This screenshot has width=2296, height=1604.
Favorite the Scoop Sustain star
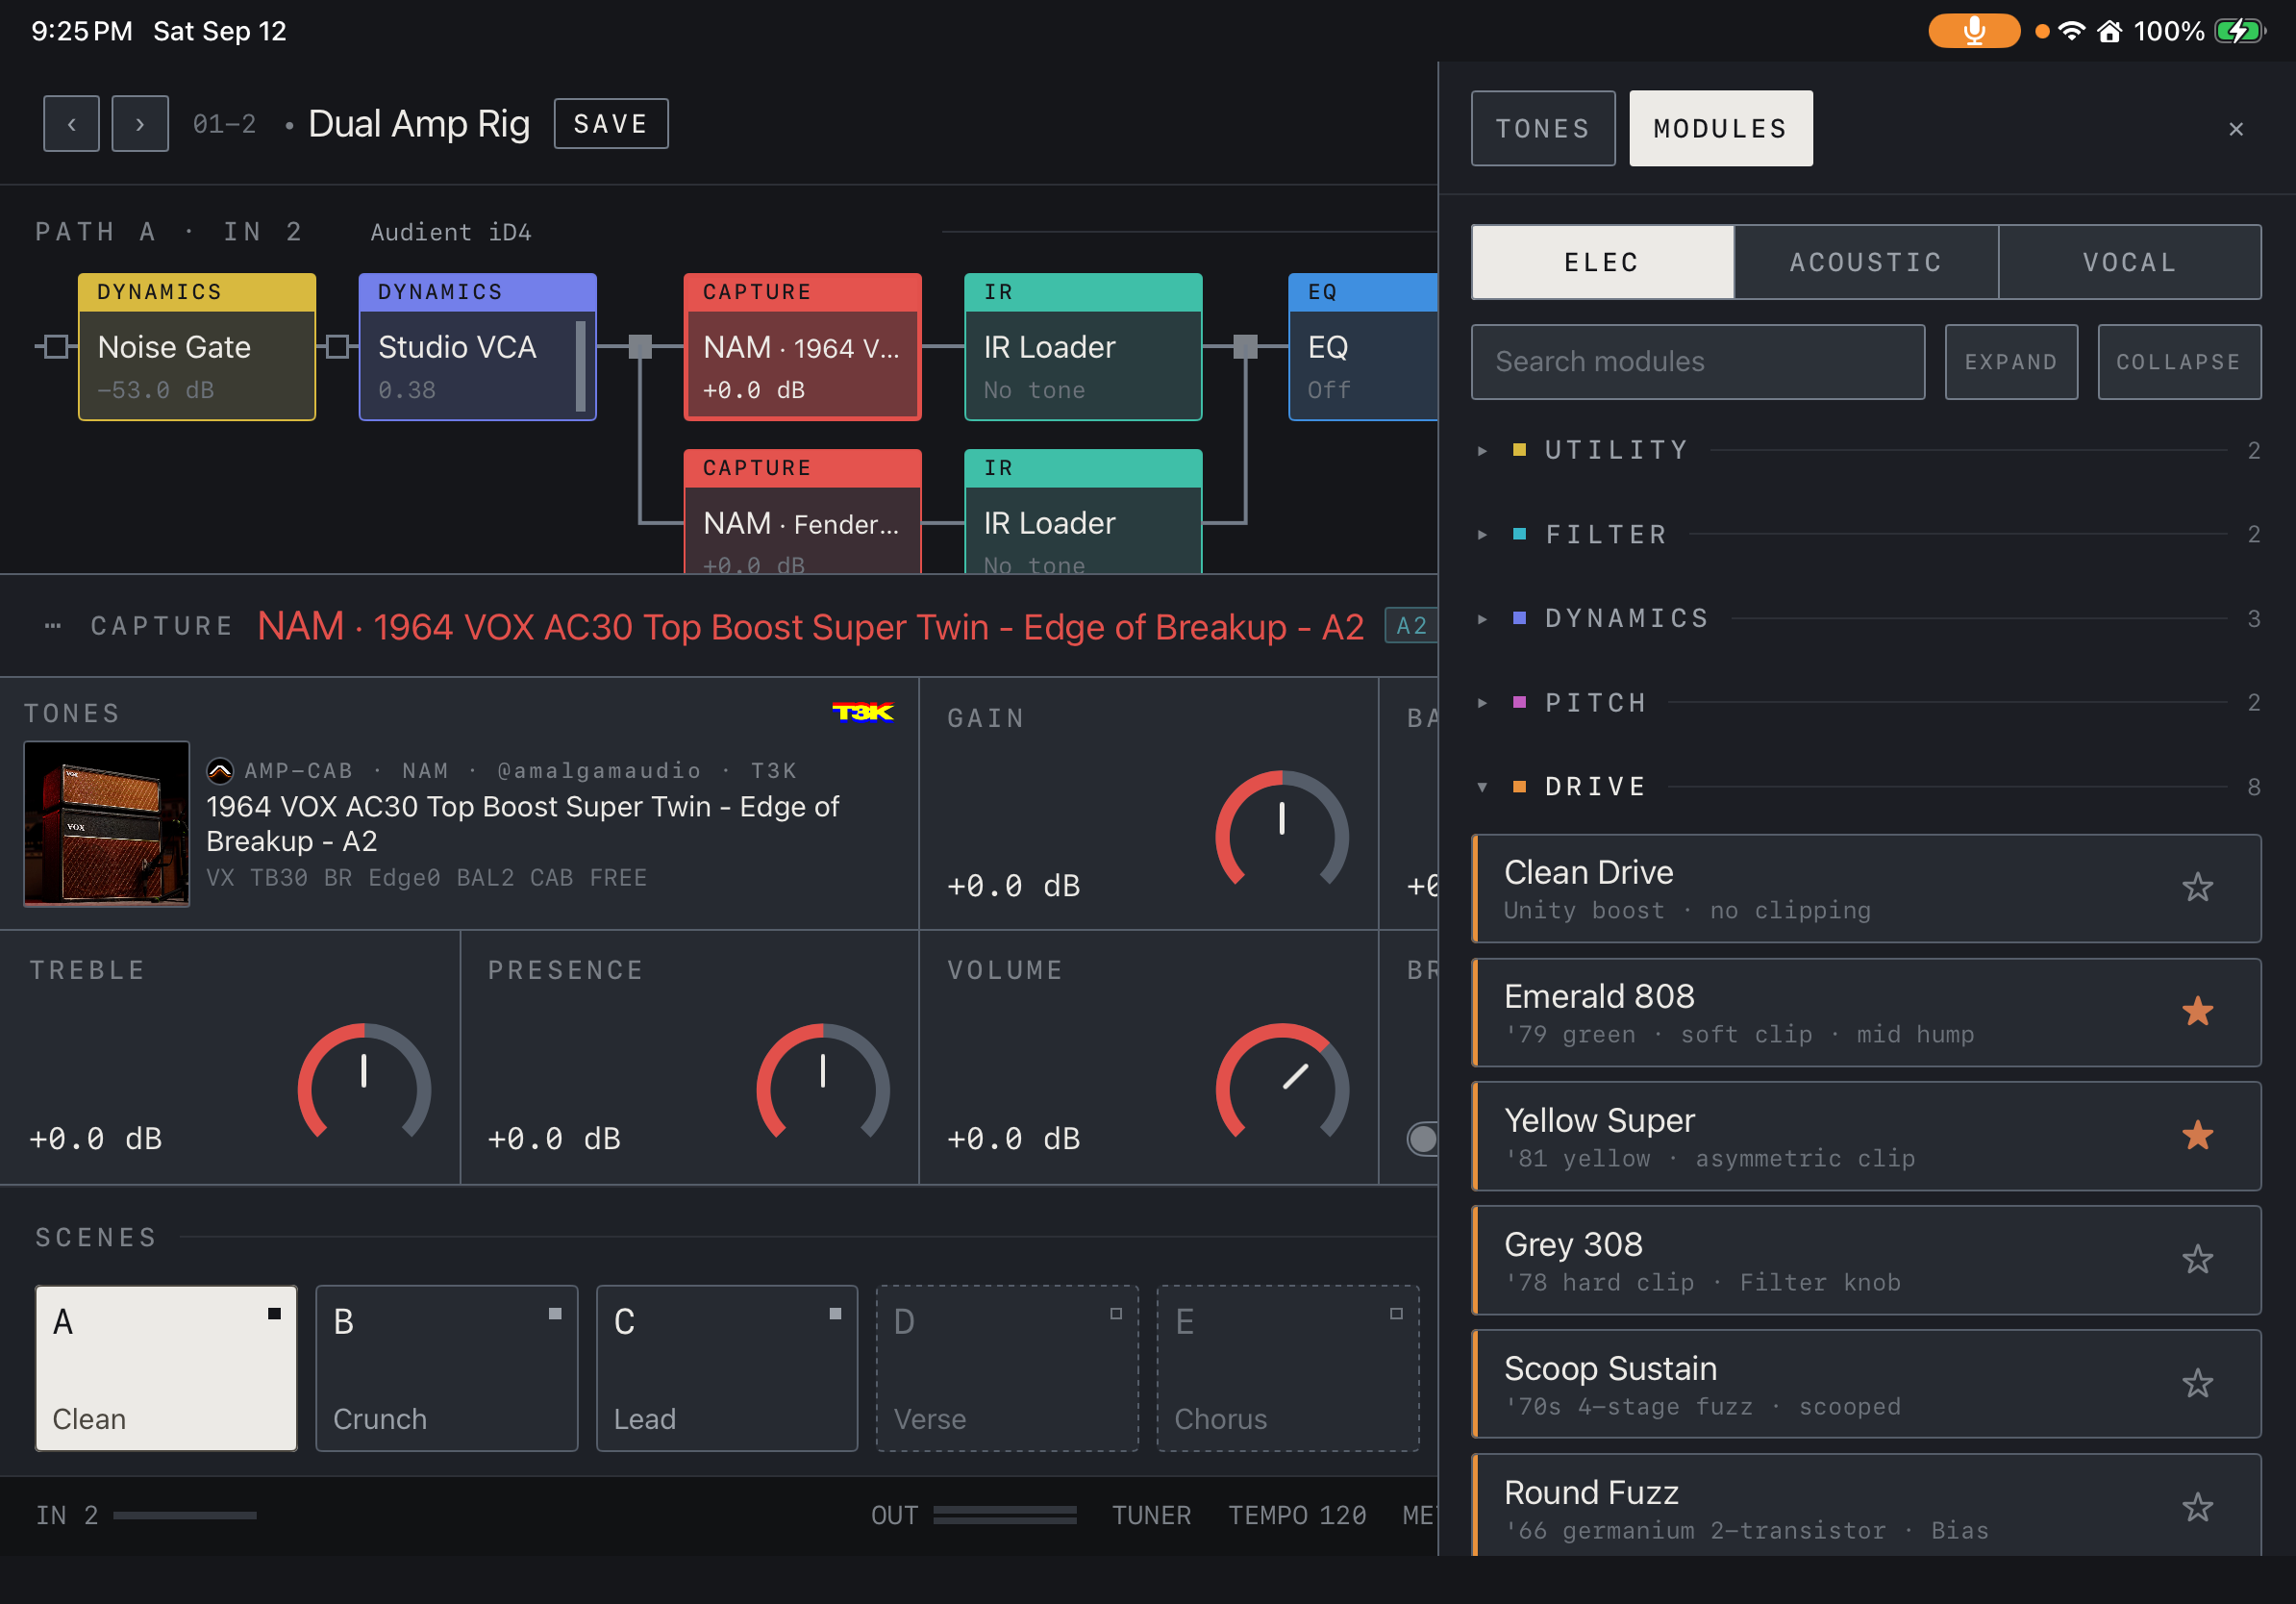click(x=2197, y=1384)
